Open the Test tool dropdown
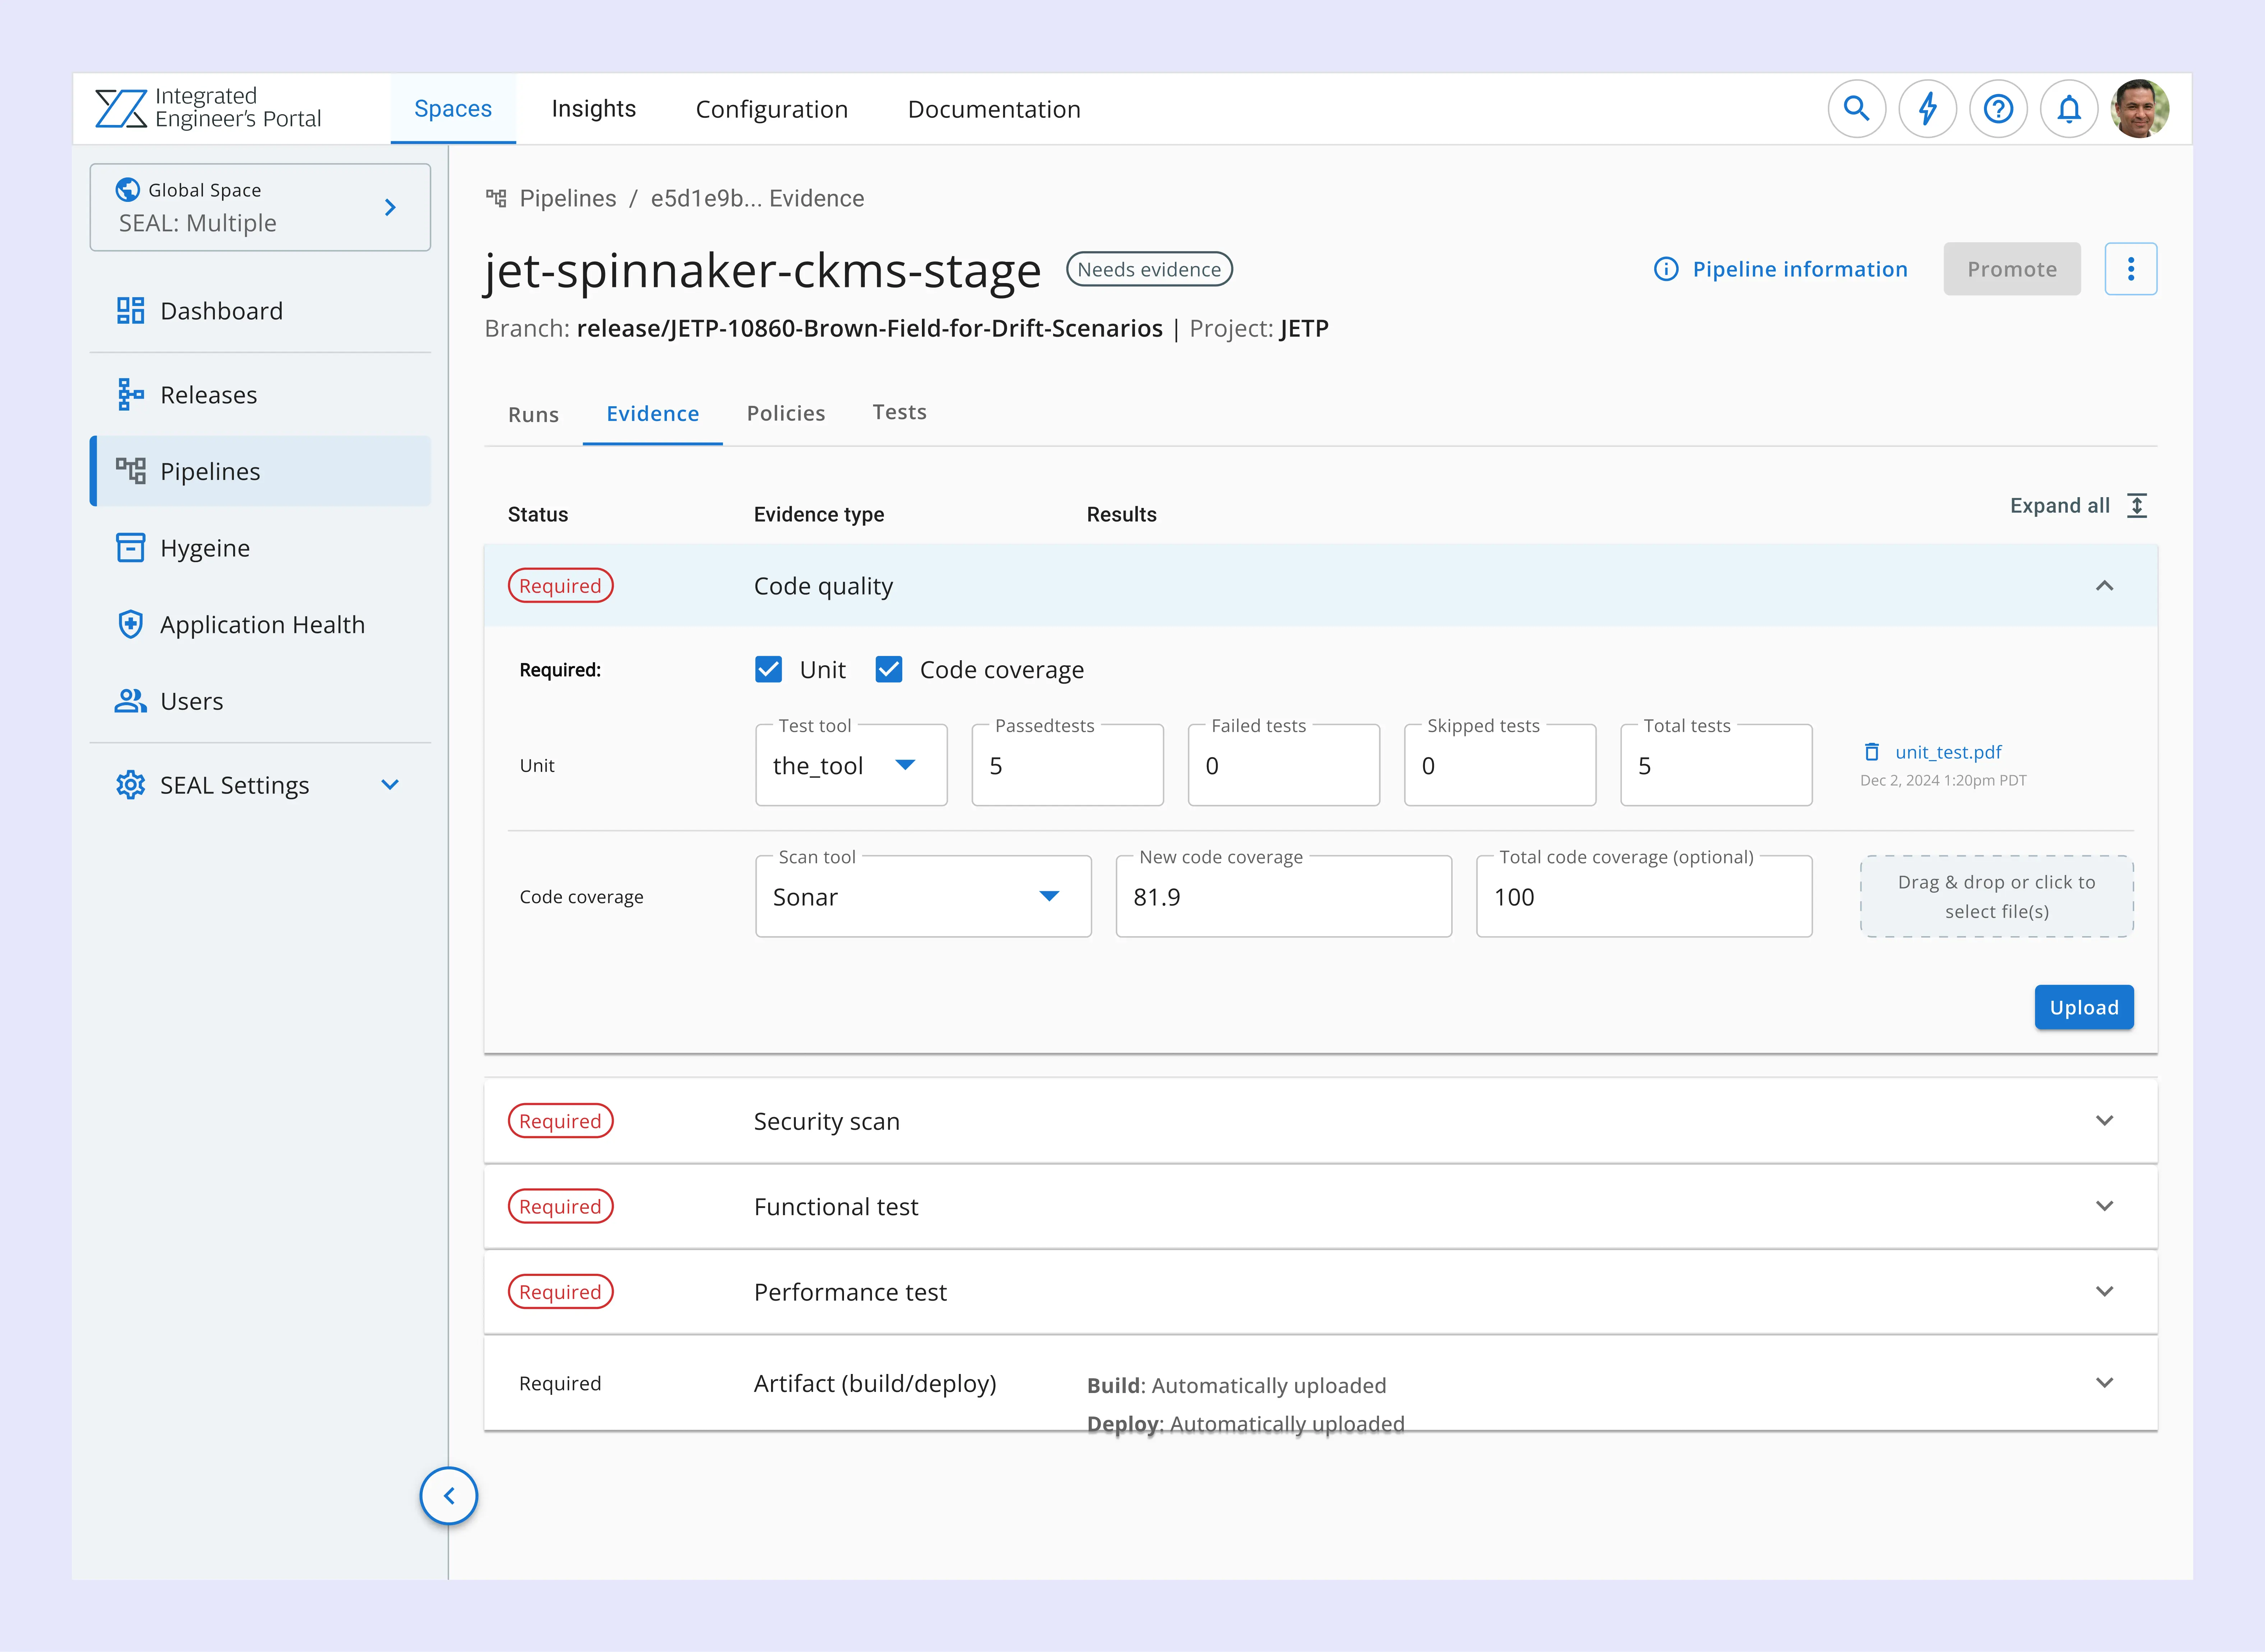This screenshot has width=2265, height=1652. click(851, 765)
